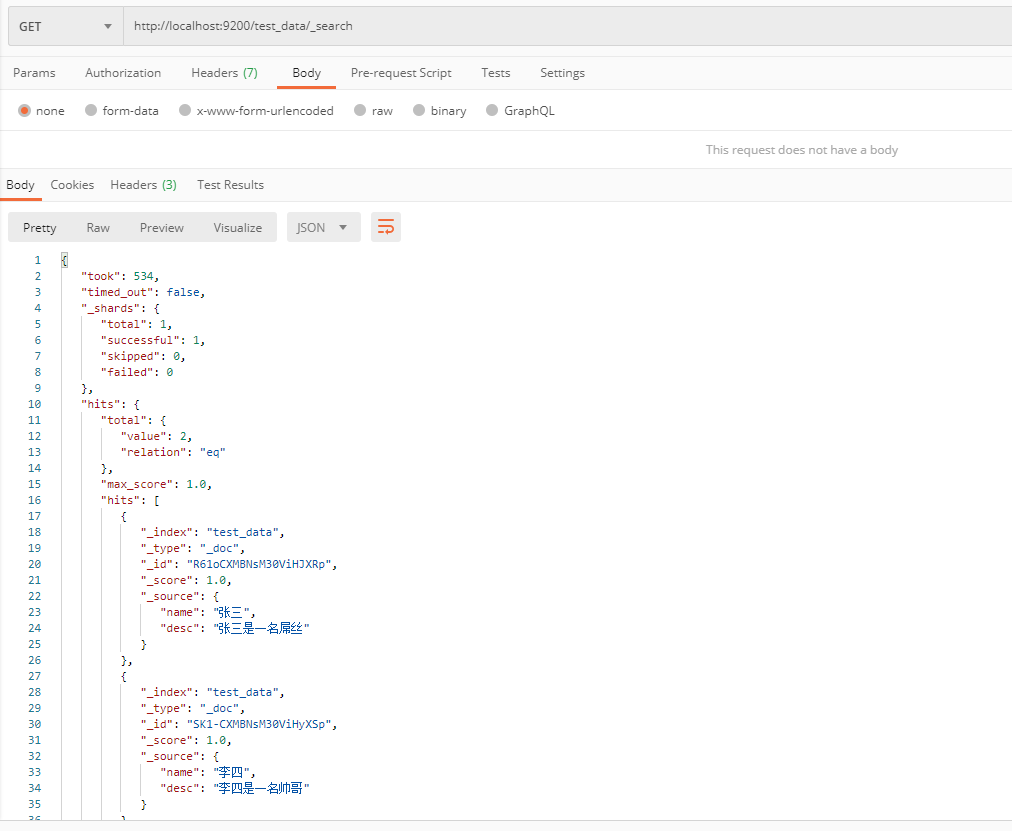This screenshot has height=831, width=1012.
Task: Select the Preview view button
Action: pyautogui.click(x=162, y=227)
